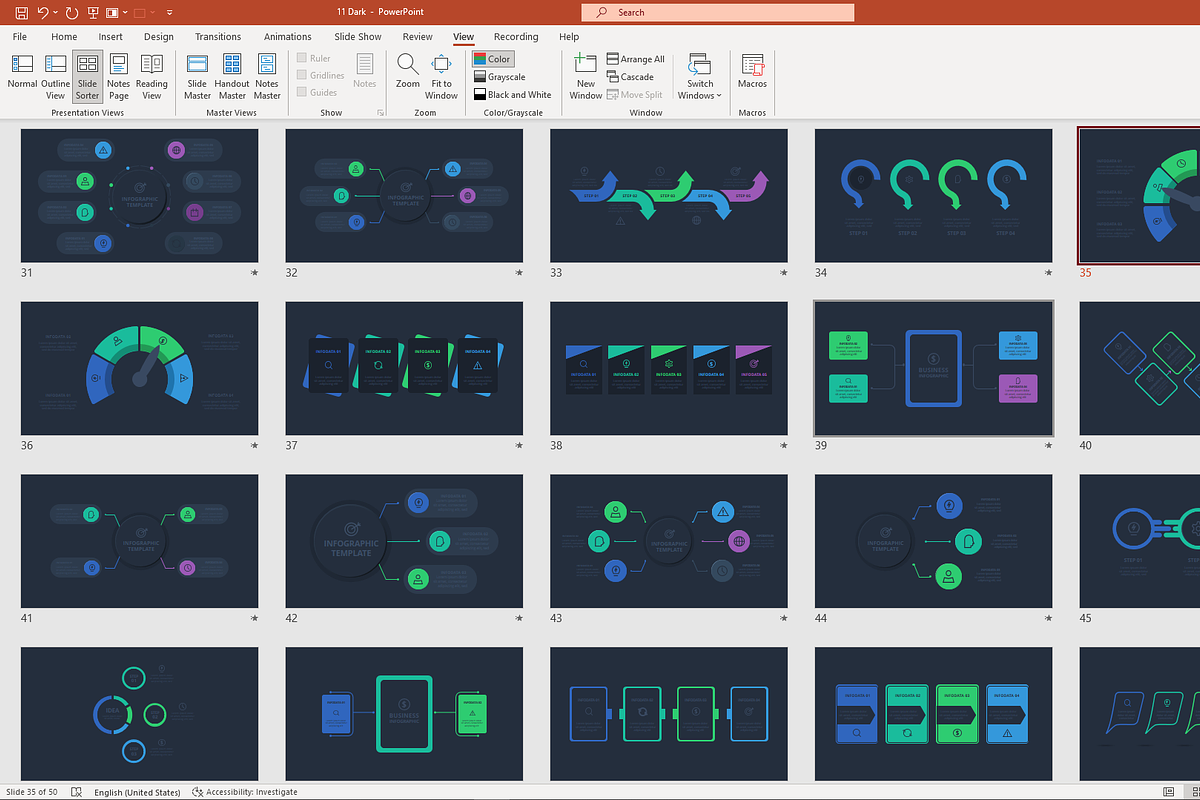Expand Customize Quick Access Toolbar arrow
1200x800 pixels.
pos(169,13)
